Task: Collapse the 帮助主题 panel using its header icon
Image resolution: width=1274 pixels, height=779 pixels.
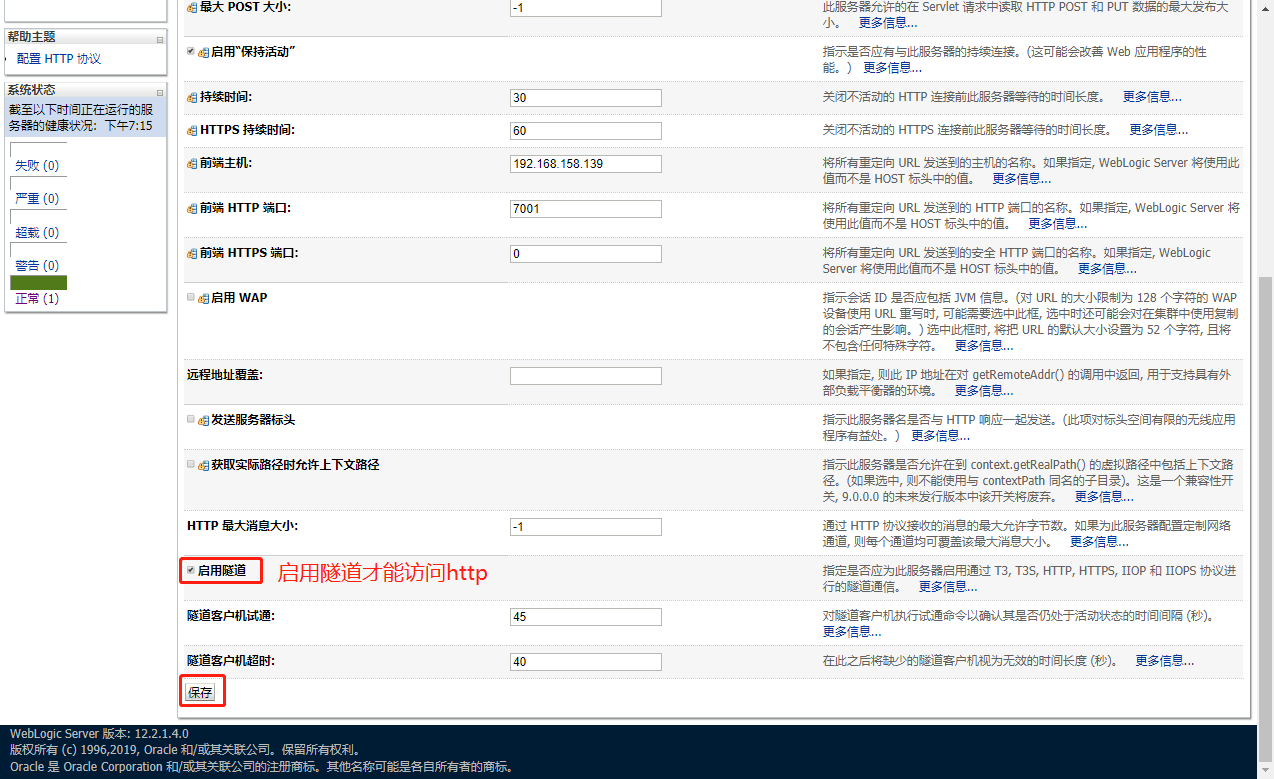Action: pyautogui.click(x=160, y=38)
